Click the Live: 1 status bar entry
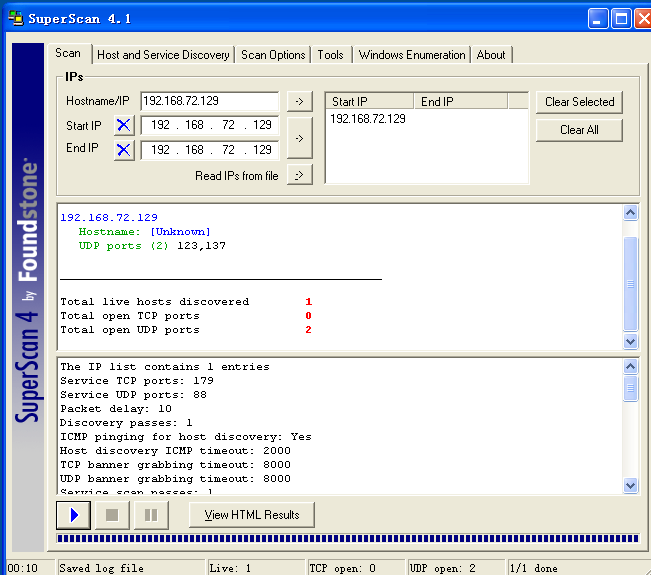 click(230, 568)
